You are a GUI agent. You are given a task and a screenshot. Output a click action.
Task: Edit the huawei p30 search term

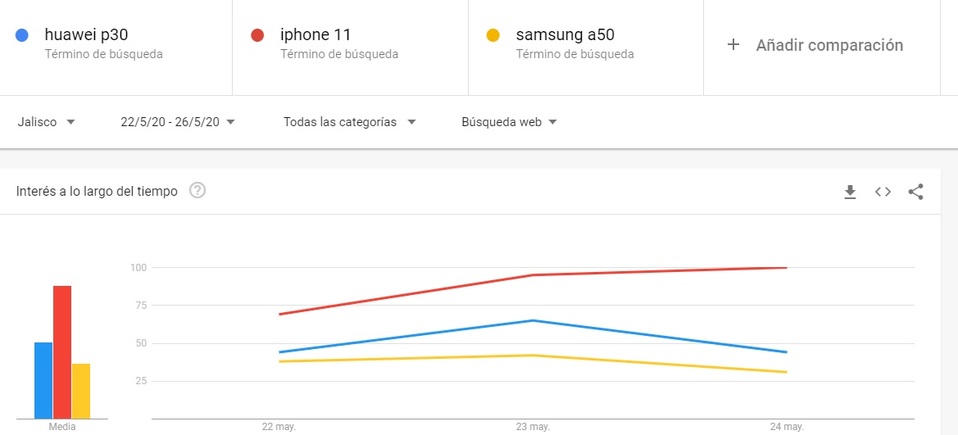87,35
